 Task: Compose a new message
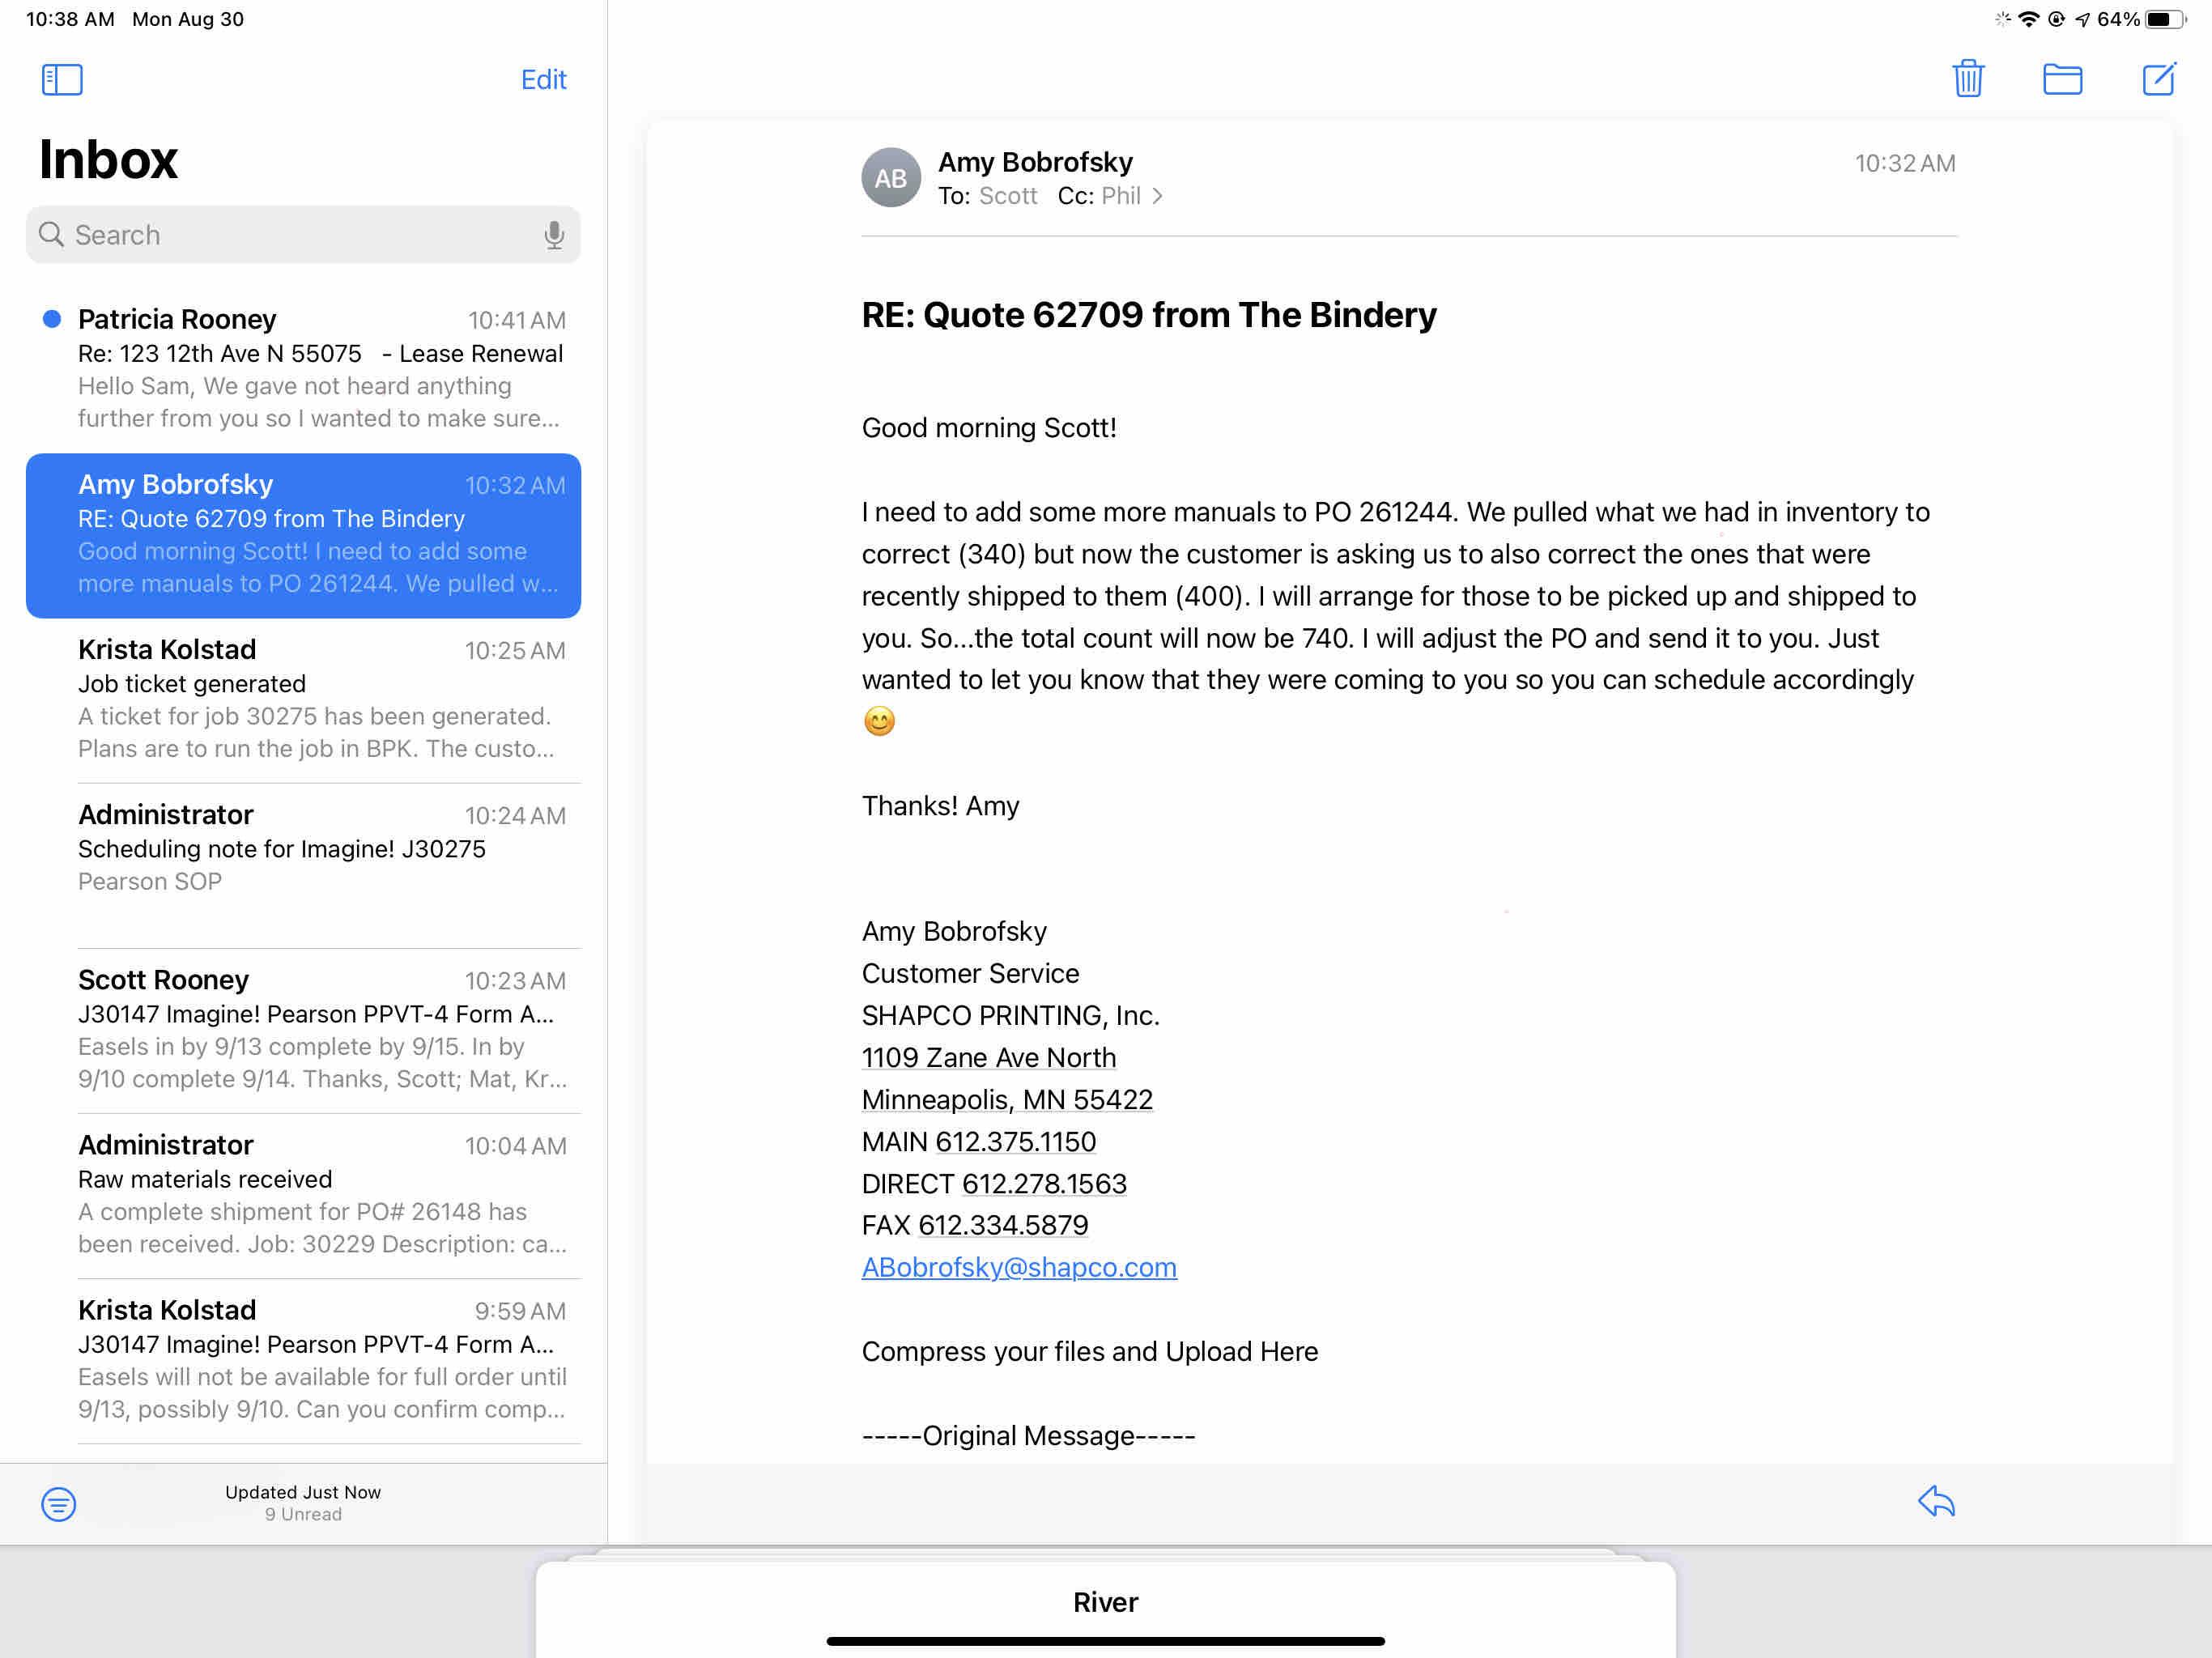[2158, 79]
